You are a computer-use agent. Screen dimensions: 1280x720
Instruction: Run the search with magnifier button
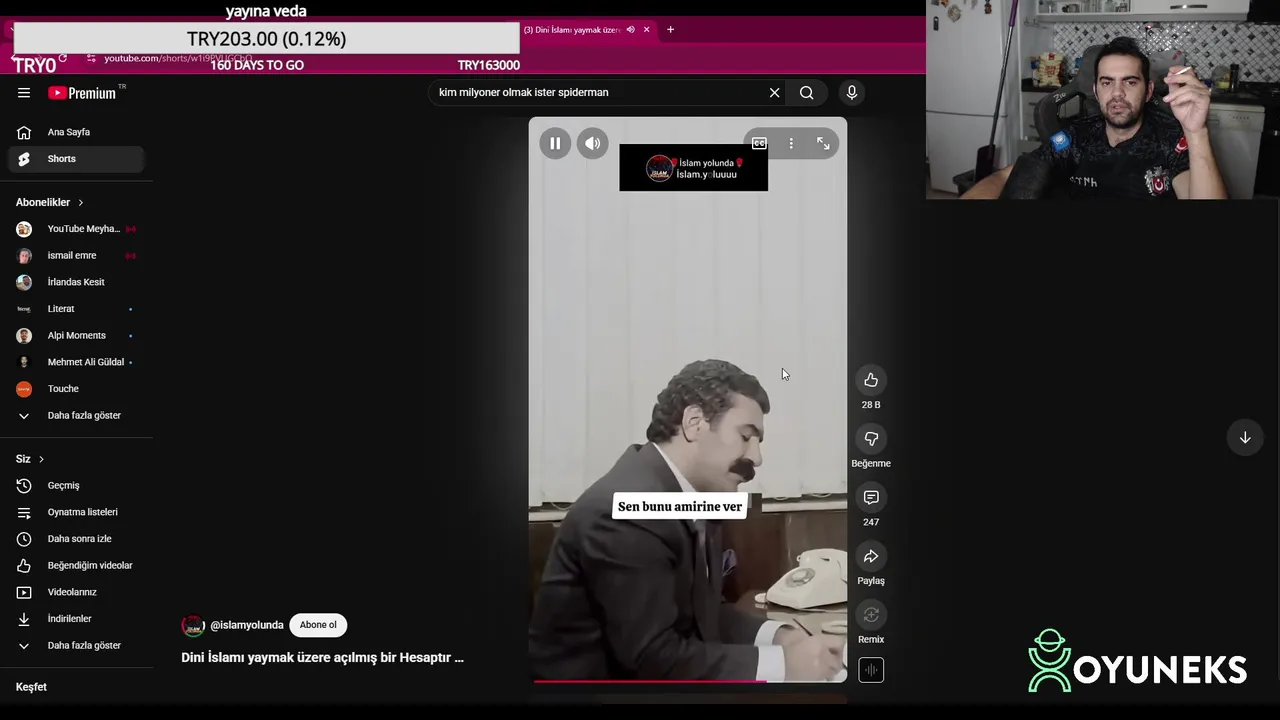(x=806, y=93)
